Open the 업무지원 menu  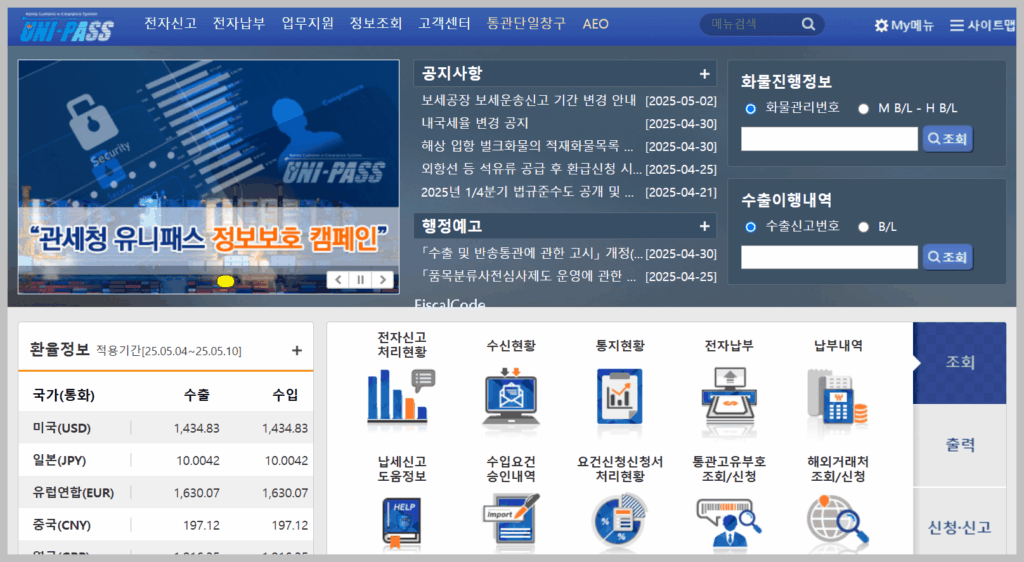[308, 23]
